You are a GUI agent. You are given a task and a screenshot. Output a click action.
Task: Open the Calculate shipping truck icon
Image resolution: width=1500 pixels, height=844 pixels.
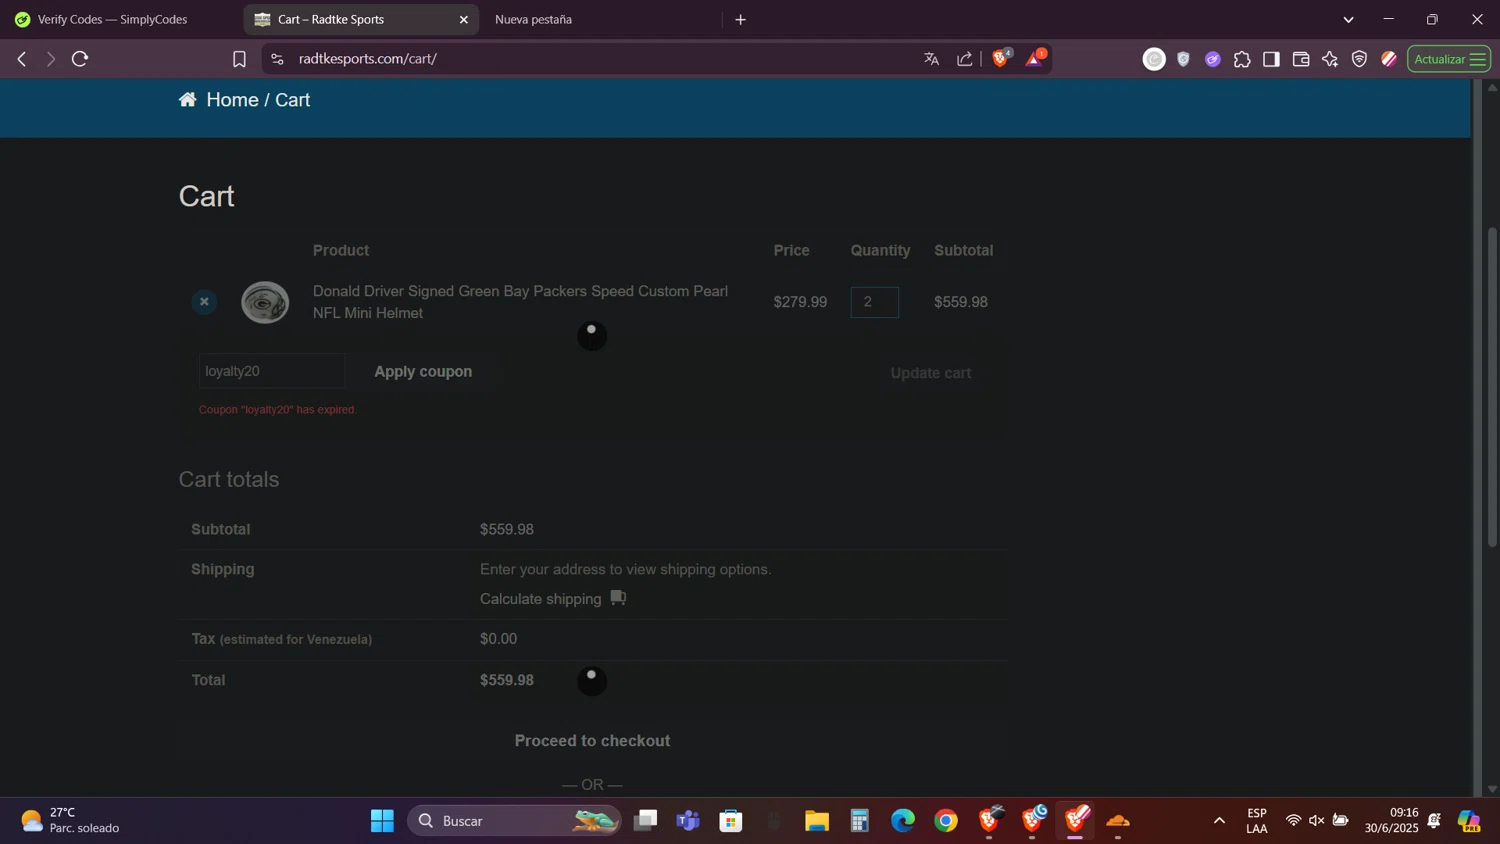click(618, 597)
